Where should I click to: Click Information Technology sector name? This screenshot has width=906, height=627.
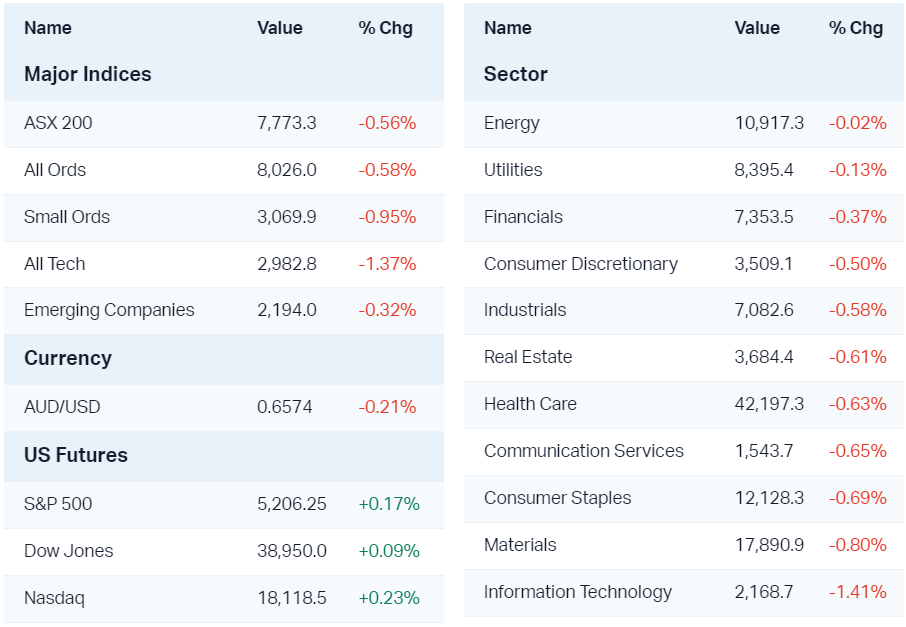click(578, 592)
